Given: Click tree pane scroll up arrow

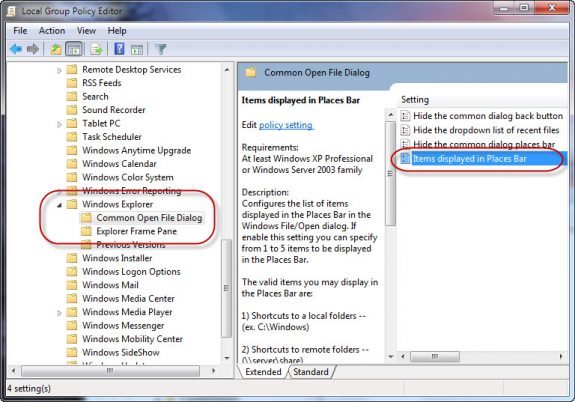Looking at the screenshot, I should pyautogui.click(x=227, y=70).
